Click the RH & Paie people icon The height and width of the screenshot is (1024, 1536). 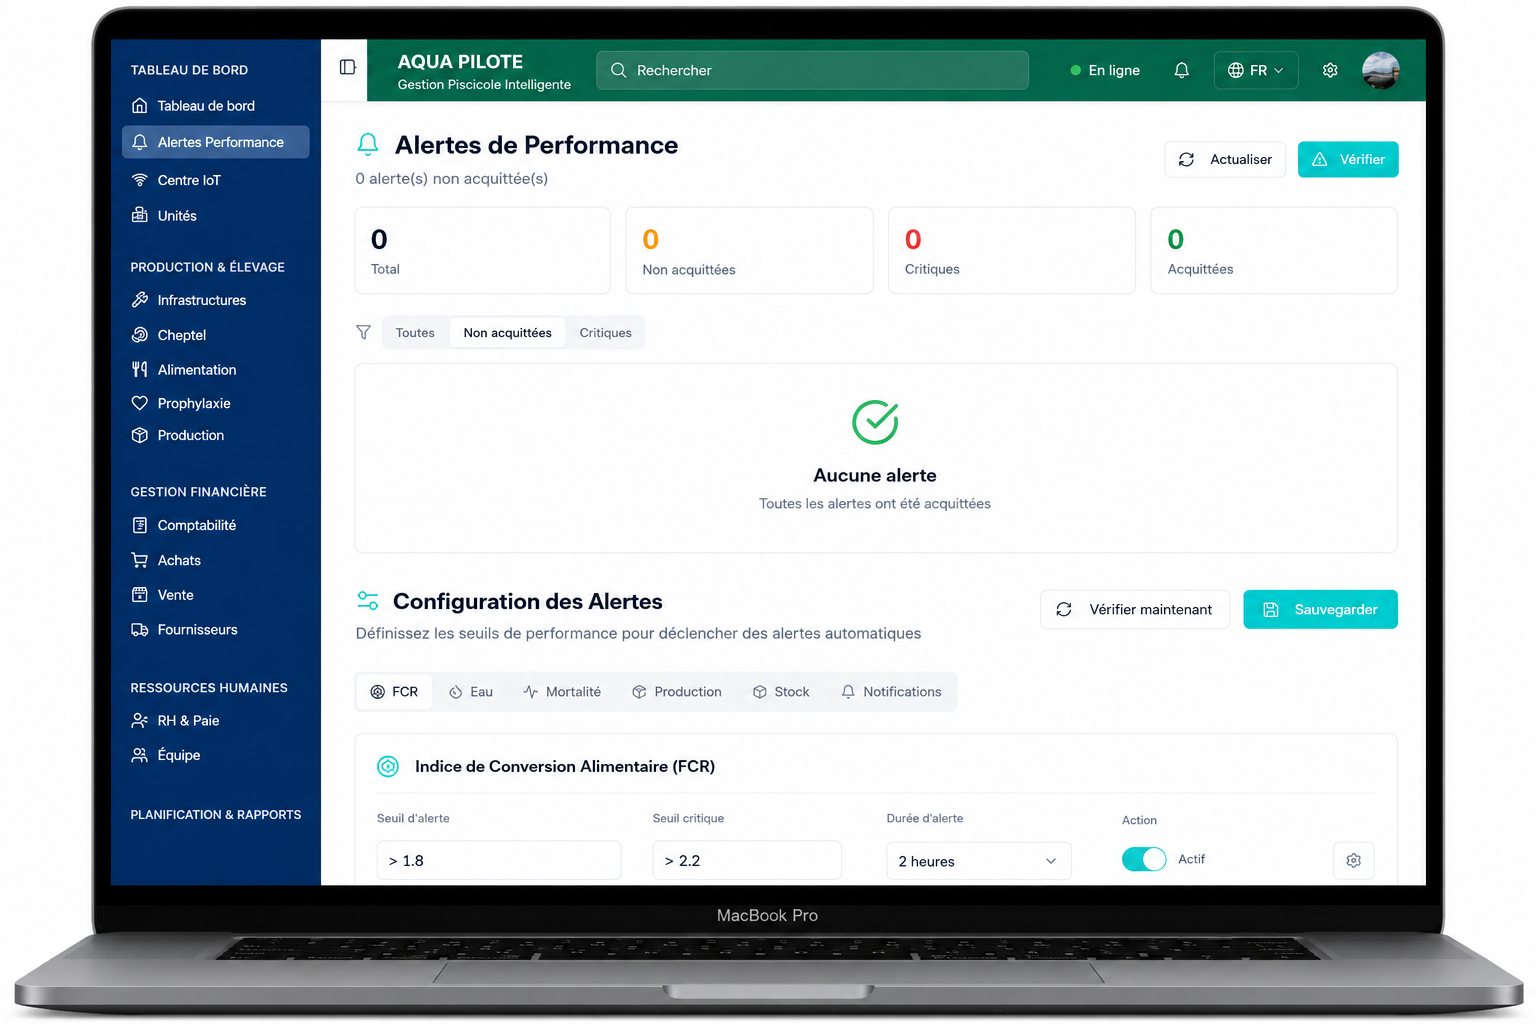140,720
